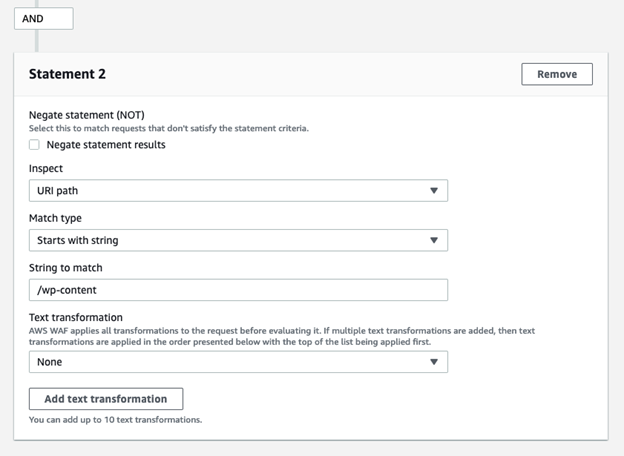Open the Inspect dropdown showing URI path
Screen dimensions: 624x456
(x=238, y=191)
